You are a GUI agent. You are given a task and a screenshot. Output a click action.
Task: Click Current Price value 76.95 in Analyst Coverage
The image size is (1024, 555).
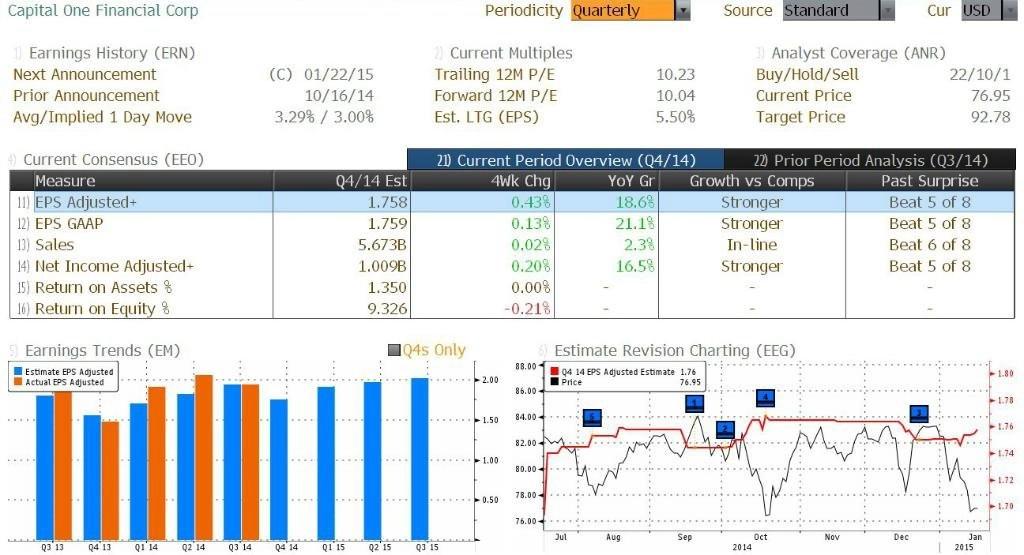tap(991, 95)
